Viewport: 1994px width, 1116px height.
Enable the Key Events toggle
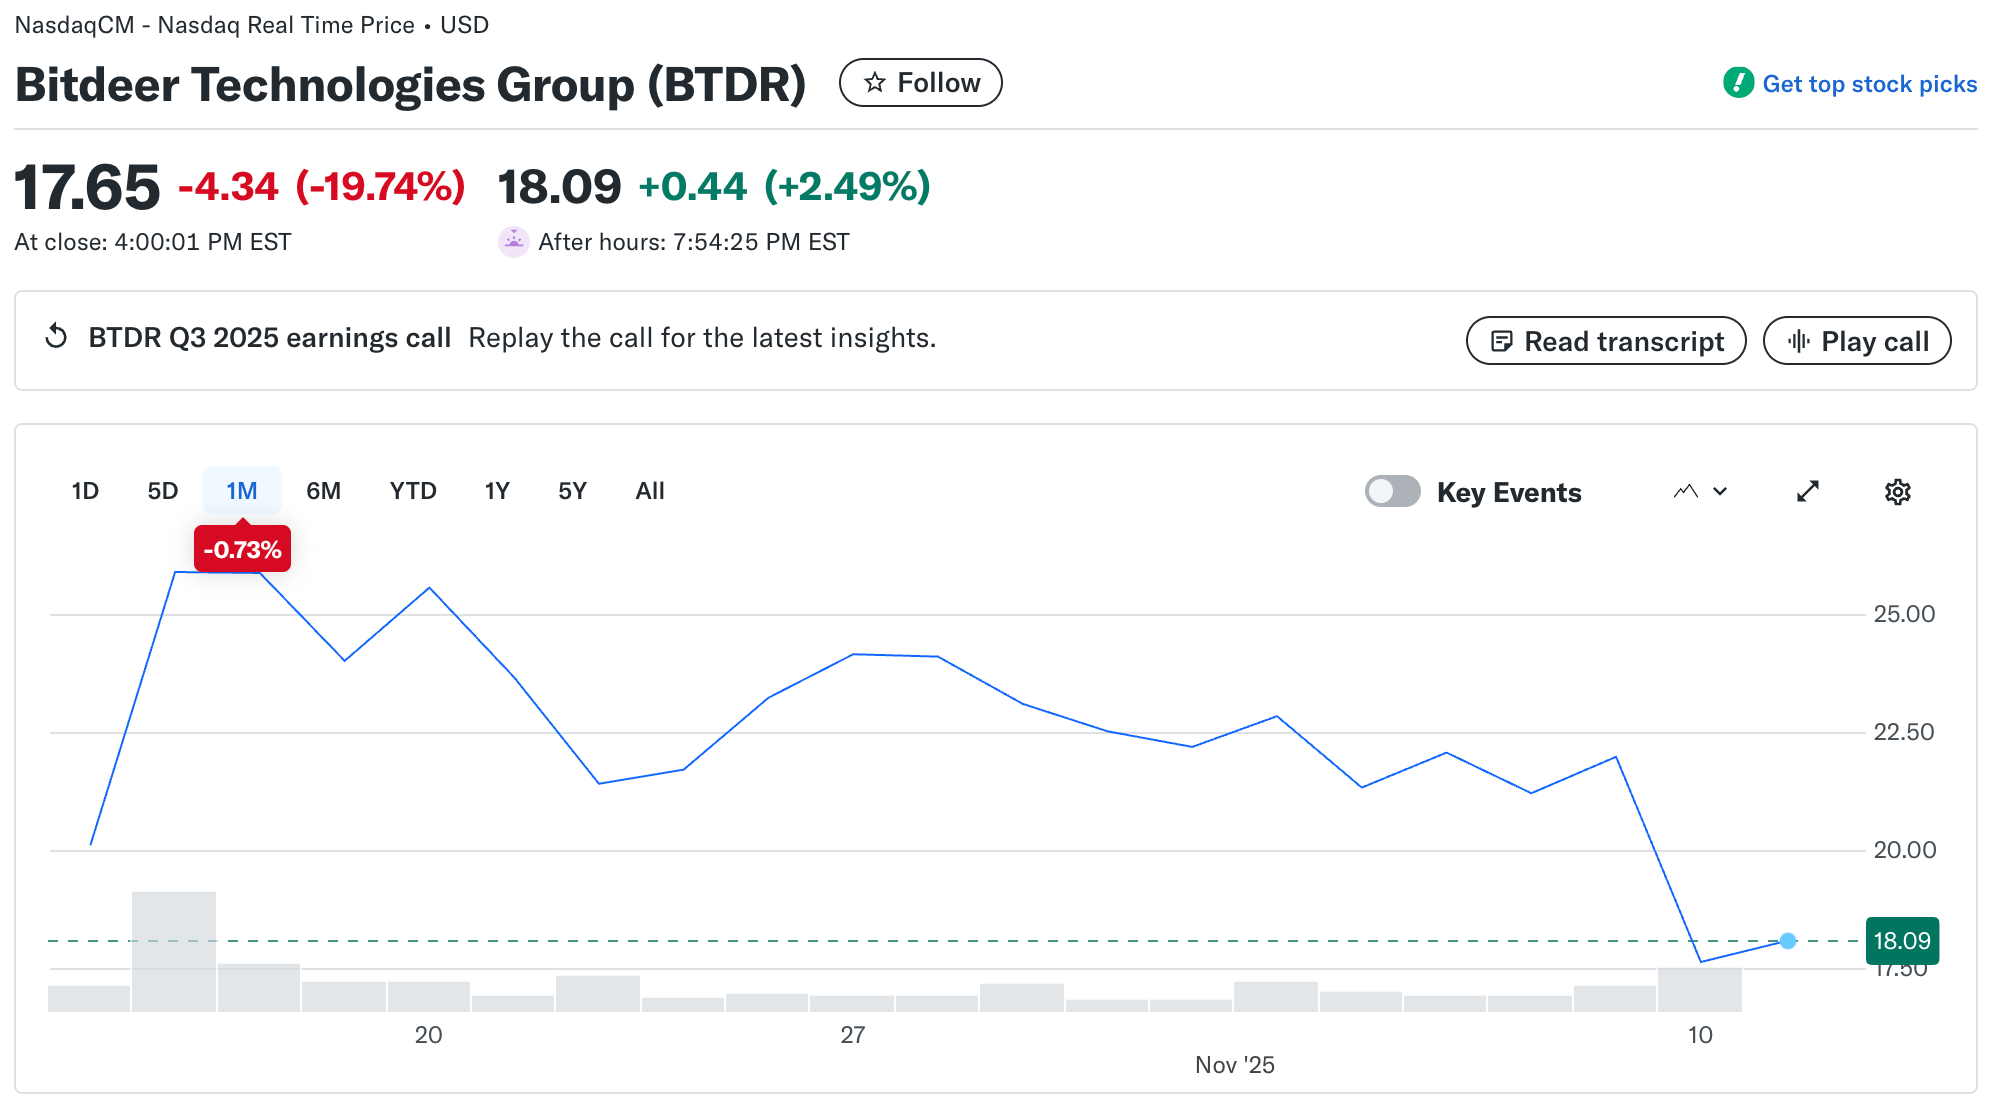click(1393, 491)
